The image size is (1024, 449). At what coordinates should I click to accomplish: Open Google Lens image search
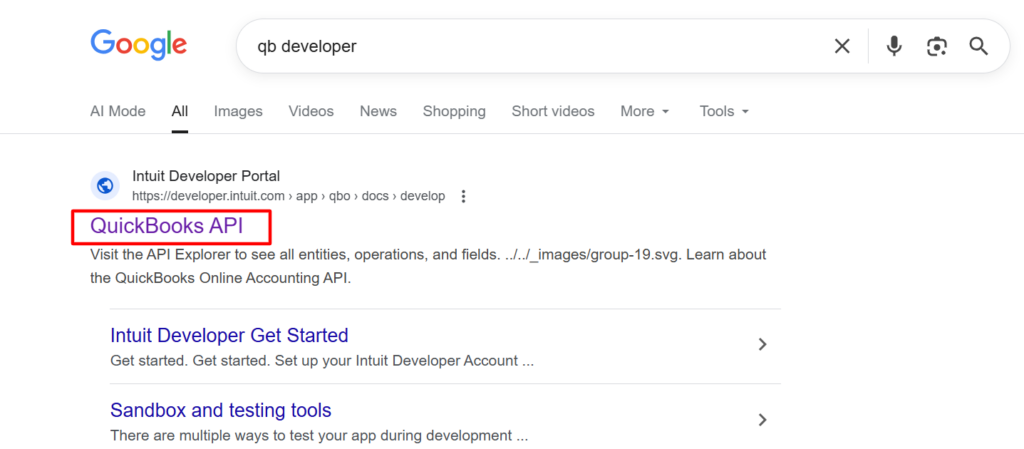[x=936, y=46]
